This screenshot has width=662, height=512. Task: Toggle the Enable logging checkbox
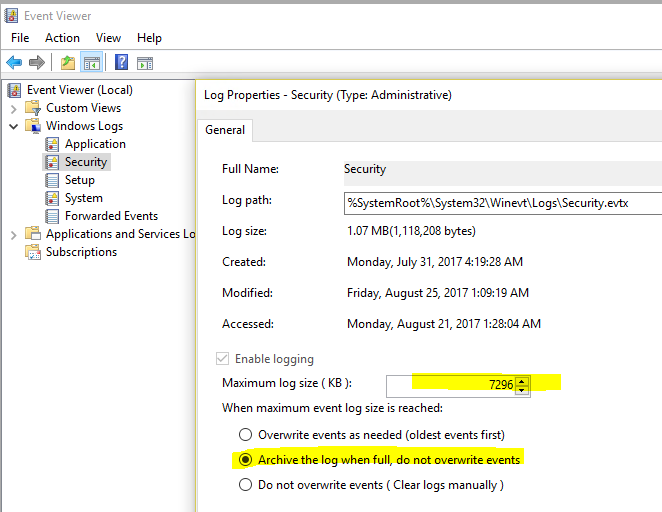(x=222, y=358)
